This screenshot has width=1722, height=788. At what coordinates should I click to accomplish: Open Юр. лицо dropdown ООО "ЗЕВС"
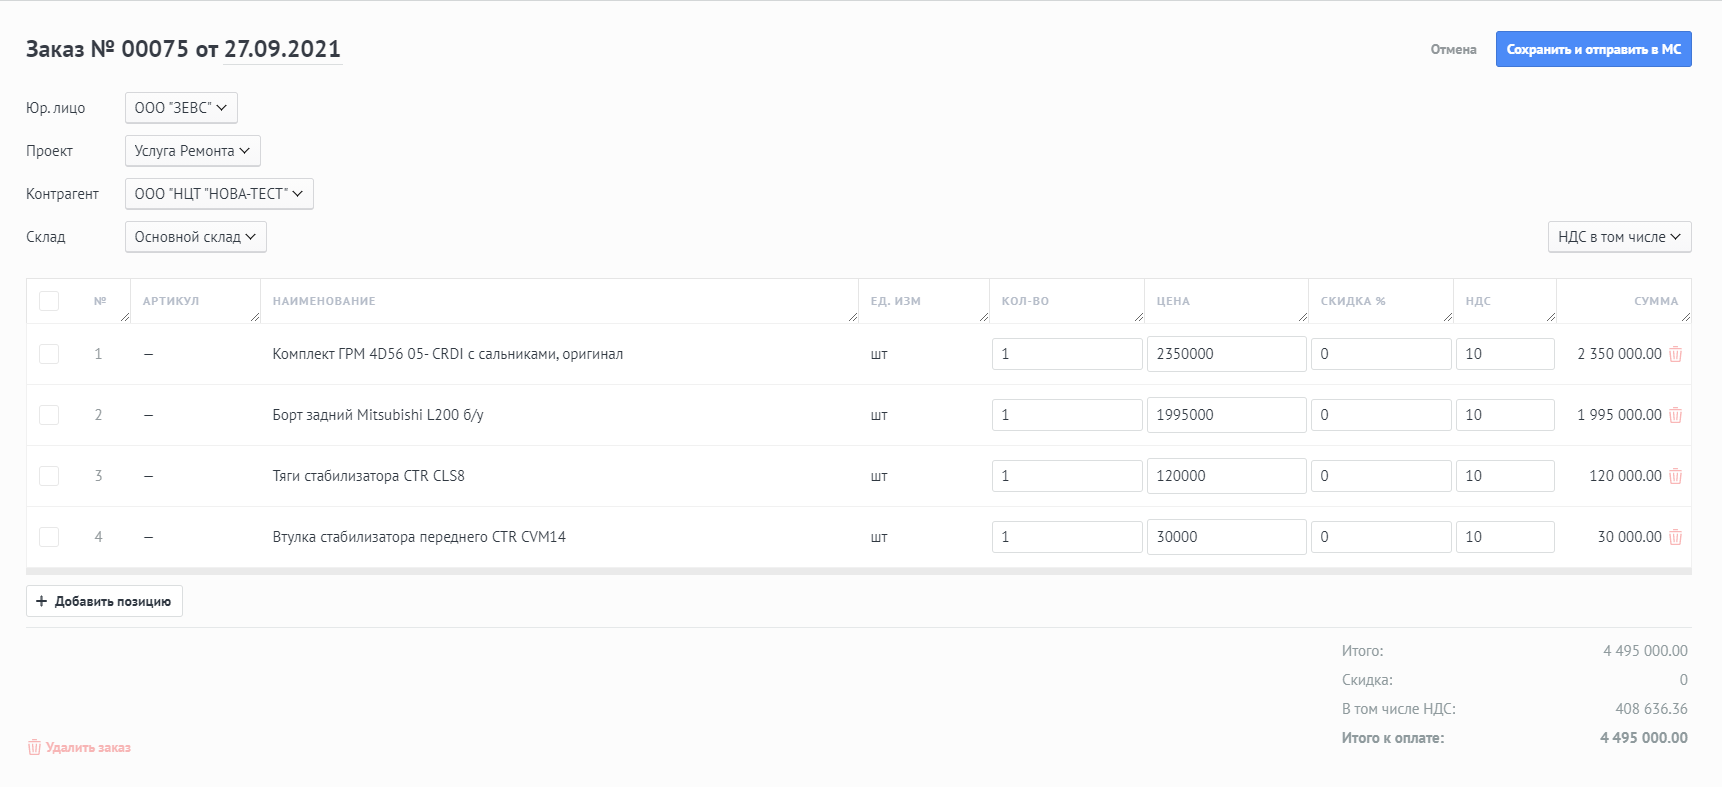click(x=181, y=108)
